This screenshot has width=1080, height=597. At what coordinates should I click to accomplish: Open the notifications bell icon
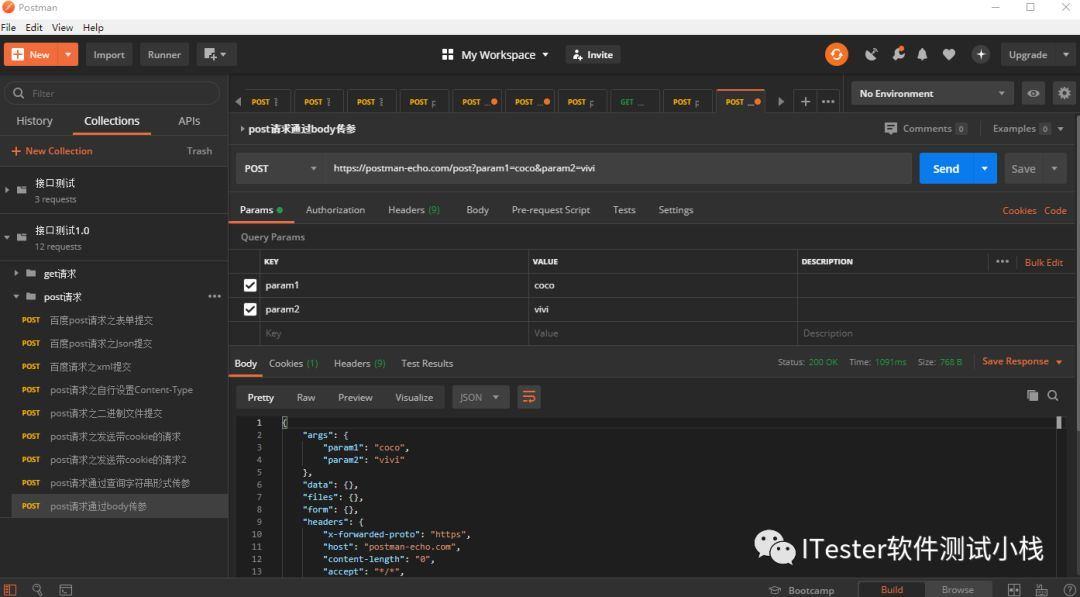pos(922,54)
